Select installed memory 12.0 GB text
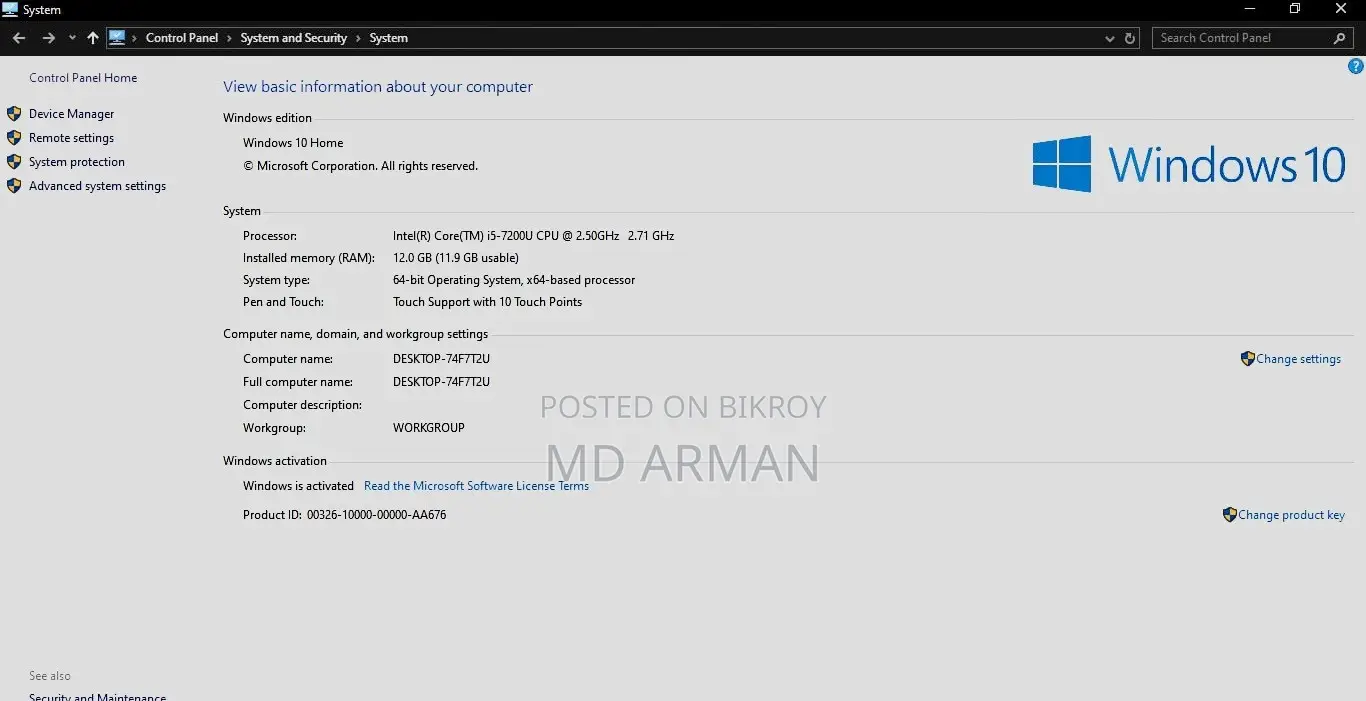The height and width of the screenshot is (701, 1366). (456, 258)
